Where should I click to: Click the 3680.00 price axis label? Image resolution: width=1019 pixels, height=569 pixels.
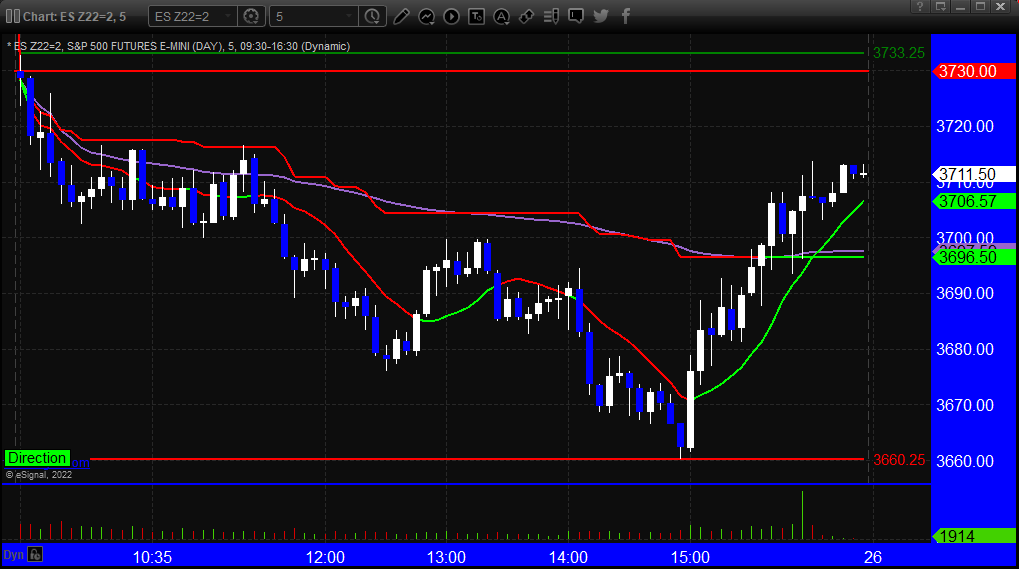pyautogui.click(x=965, y=349)
